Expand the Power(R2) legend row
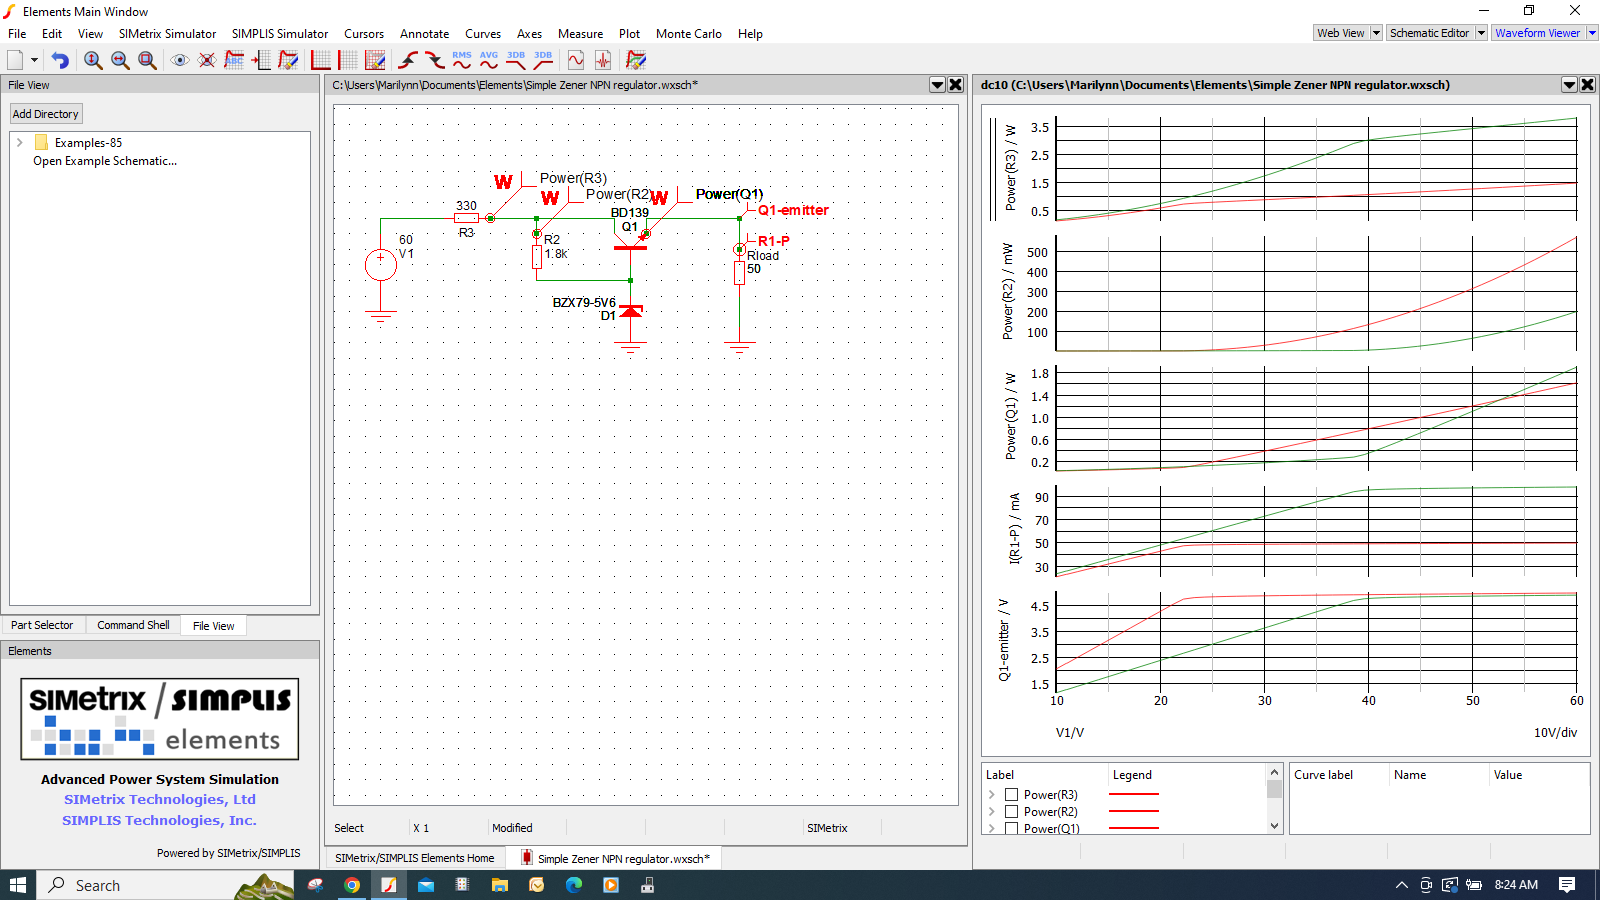This screenshot has height=900, width=1600. pos(992,812)
